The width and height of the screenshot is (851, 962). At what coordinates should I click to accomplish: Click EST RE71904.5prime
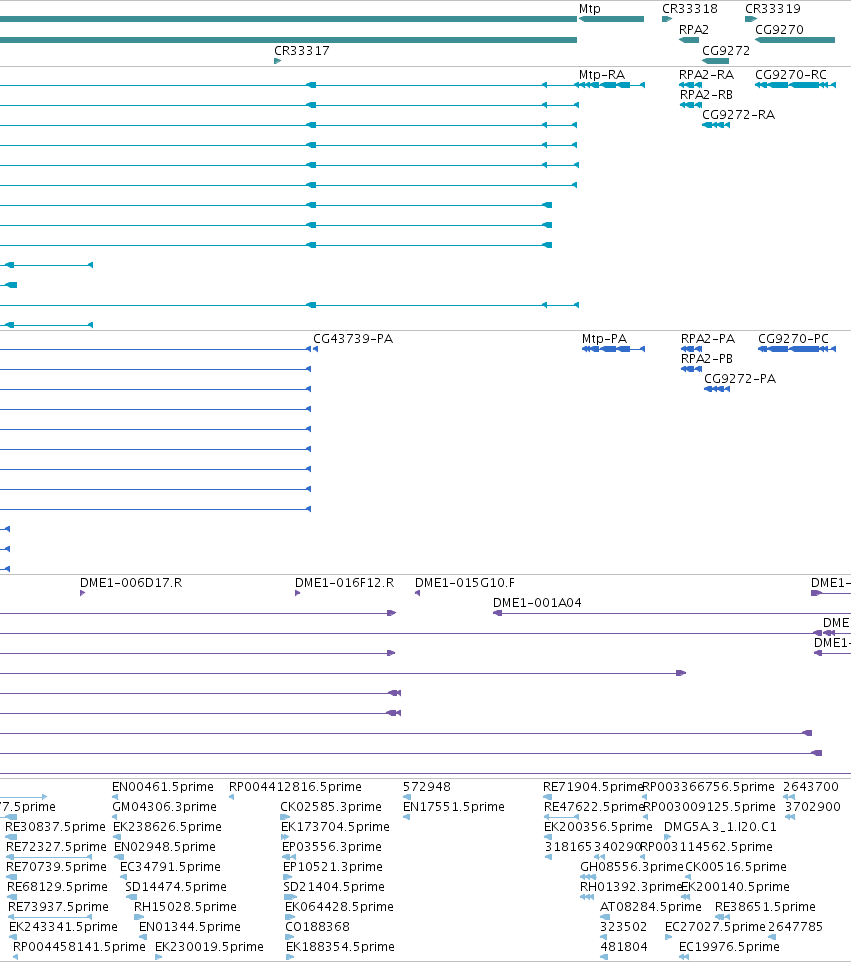click(x=593, y=787)
